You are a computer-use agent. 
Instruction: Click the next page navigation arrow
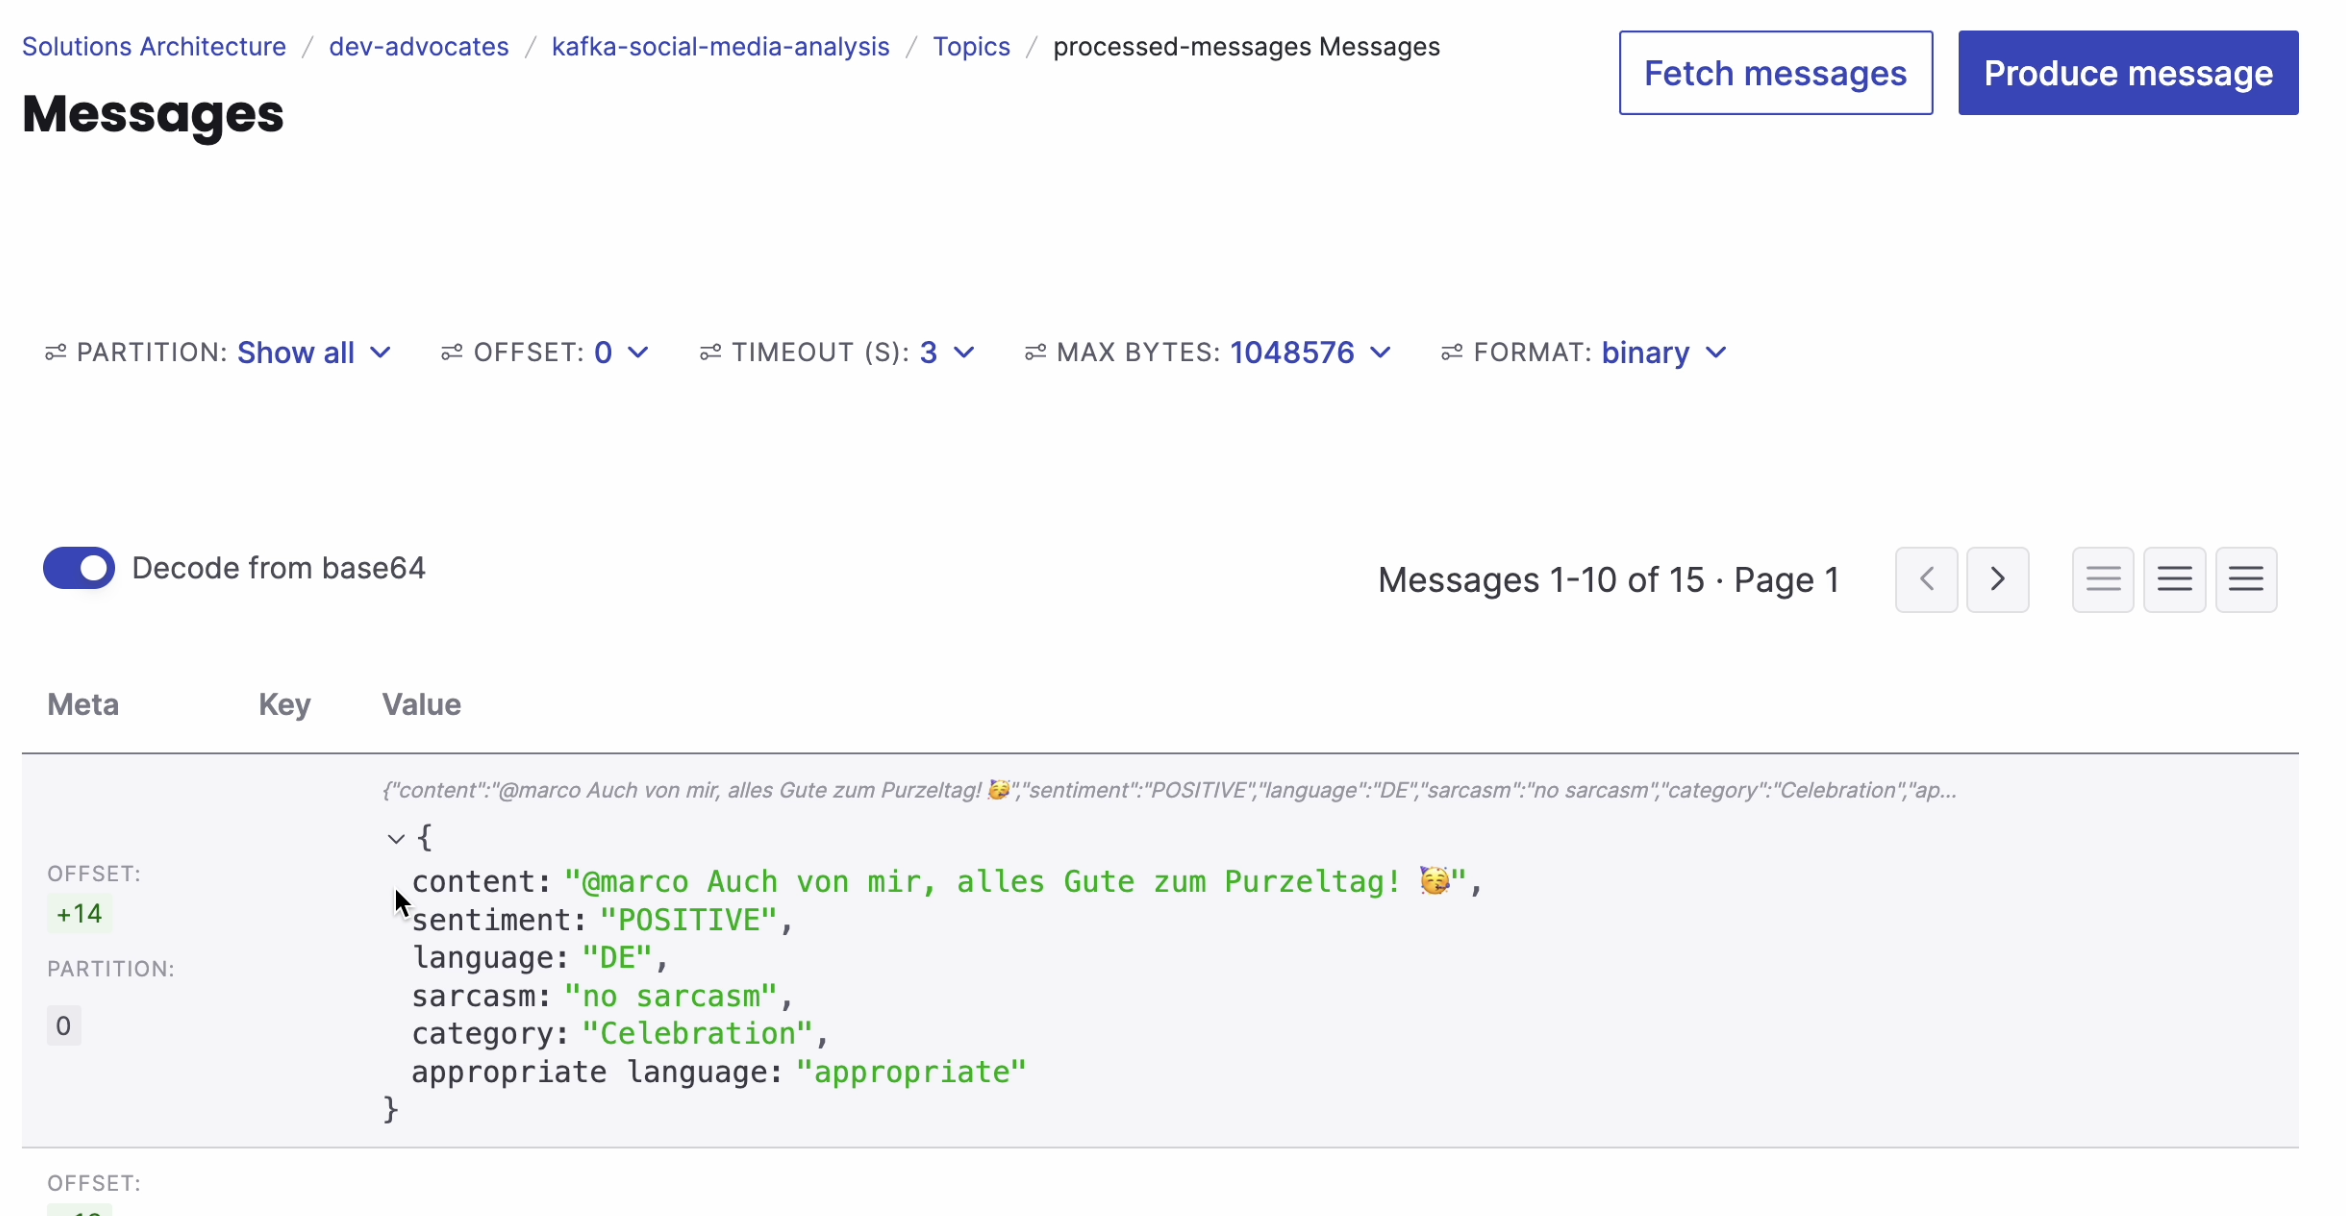[1997, 579]
